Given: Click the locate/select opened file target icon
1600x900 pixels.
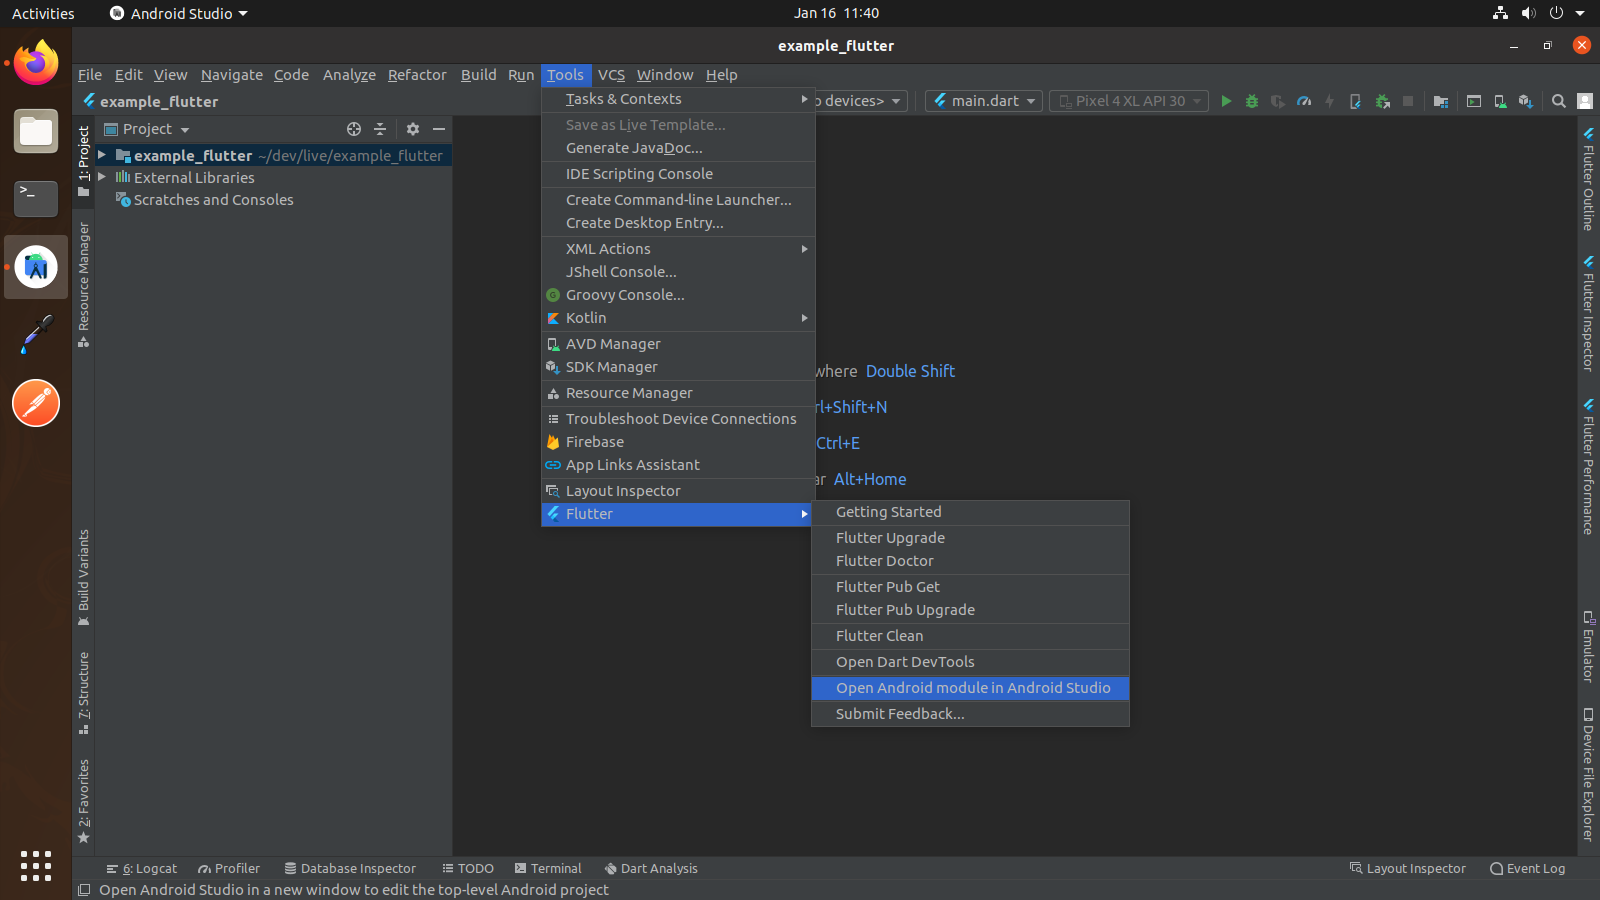Looking at the screenshot, I should coord(354,129).
